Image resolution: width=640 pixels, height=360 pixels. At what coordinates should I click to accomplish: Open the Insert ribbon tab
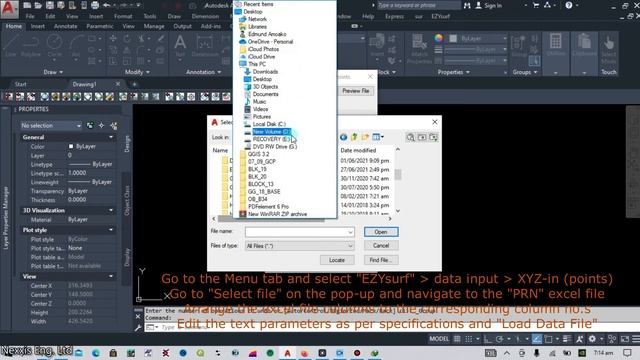point(38,26)
